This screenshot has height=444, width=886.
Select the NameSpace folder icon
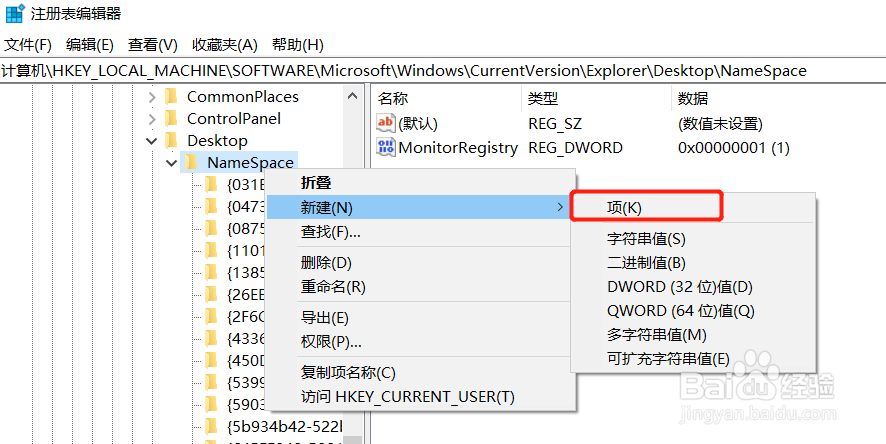[x=192, y=163]
